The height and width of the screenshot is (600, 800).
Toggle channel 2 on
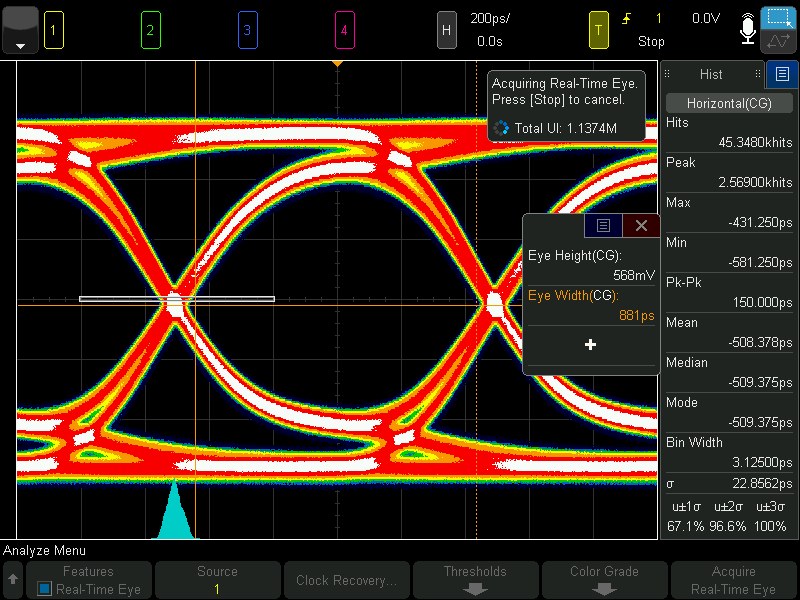pyautogui.click(x=151, y=30)
